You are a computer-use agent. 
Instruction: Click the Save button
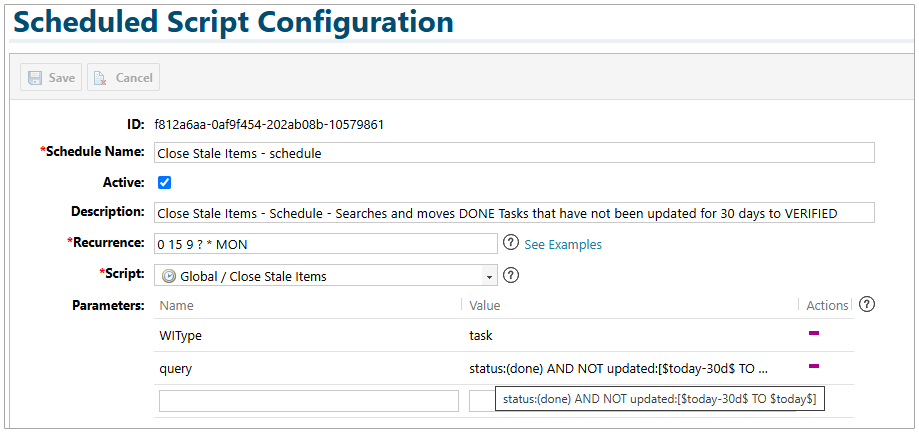(51, 78)
